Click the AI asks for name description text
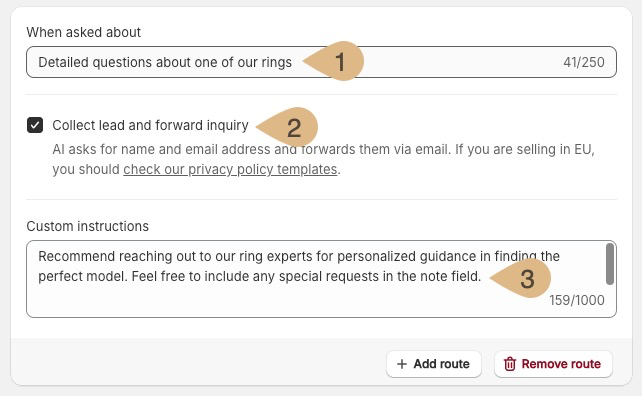 [x=323, y=159]
